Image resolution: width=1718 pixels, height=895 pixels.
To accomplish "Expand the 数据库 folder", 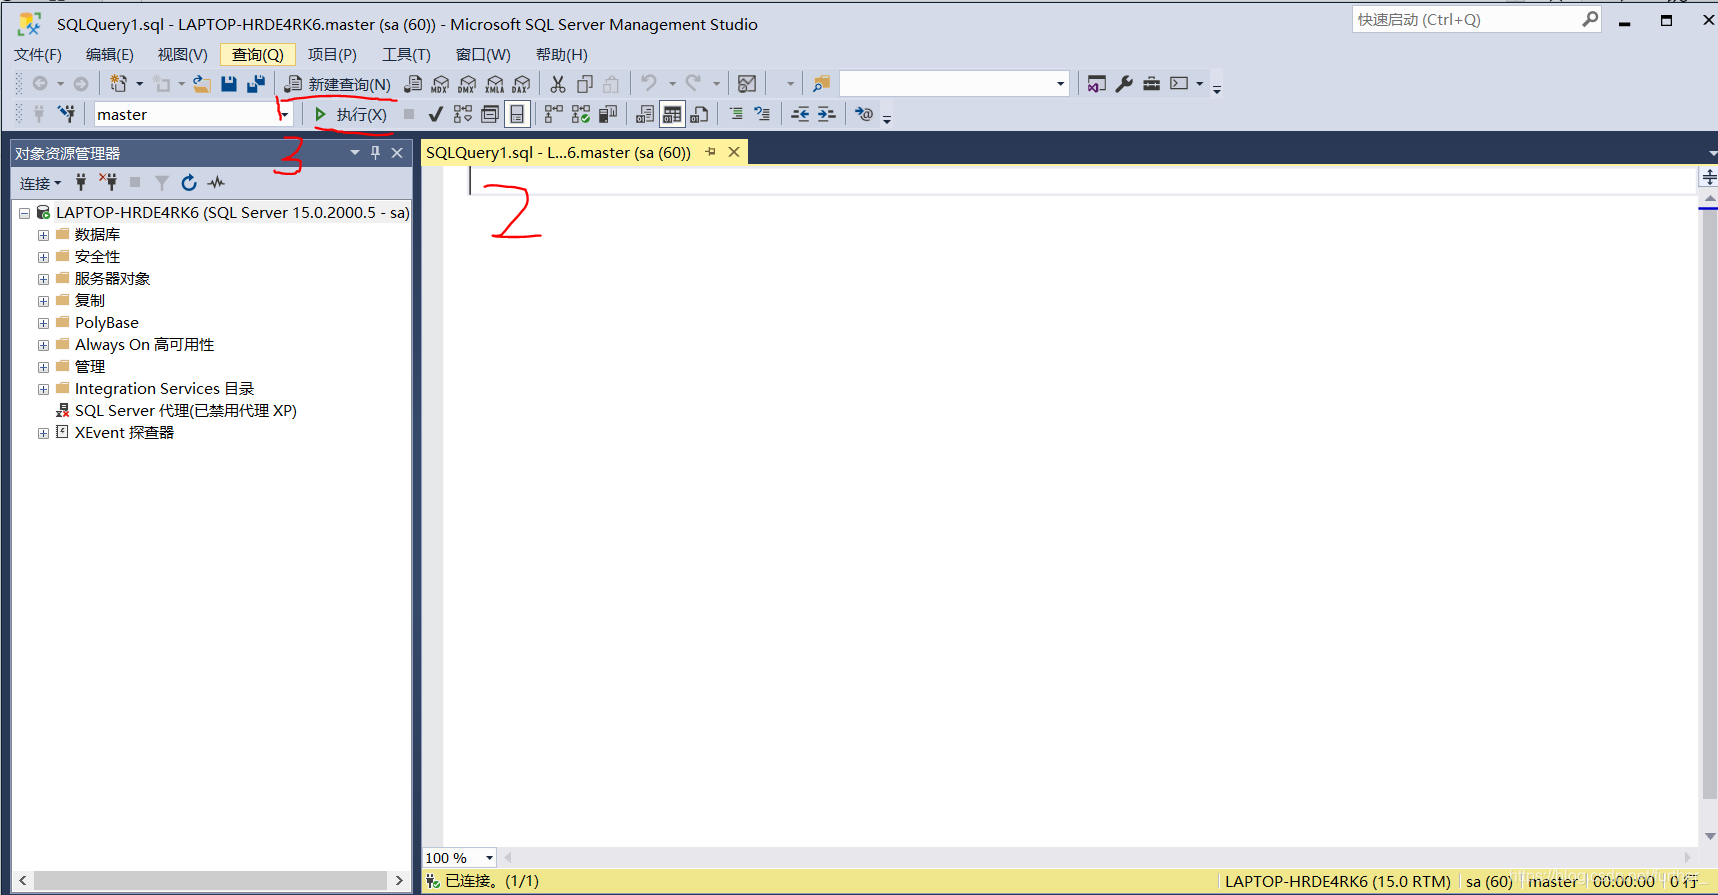I will [x=43, y=235].
